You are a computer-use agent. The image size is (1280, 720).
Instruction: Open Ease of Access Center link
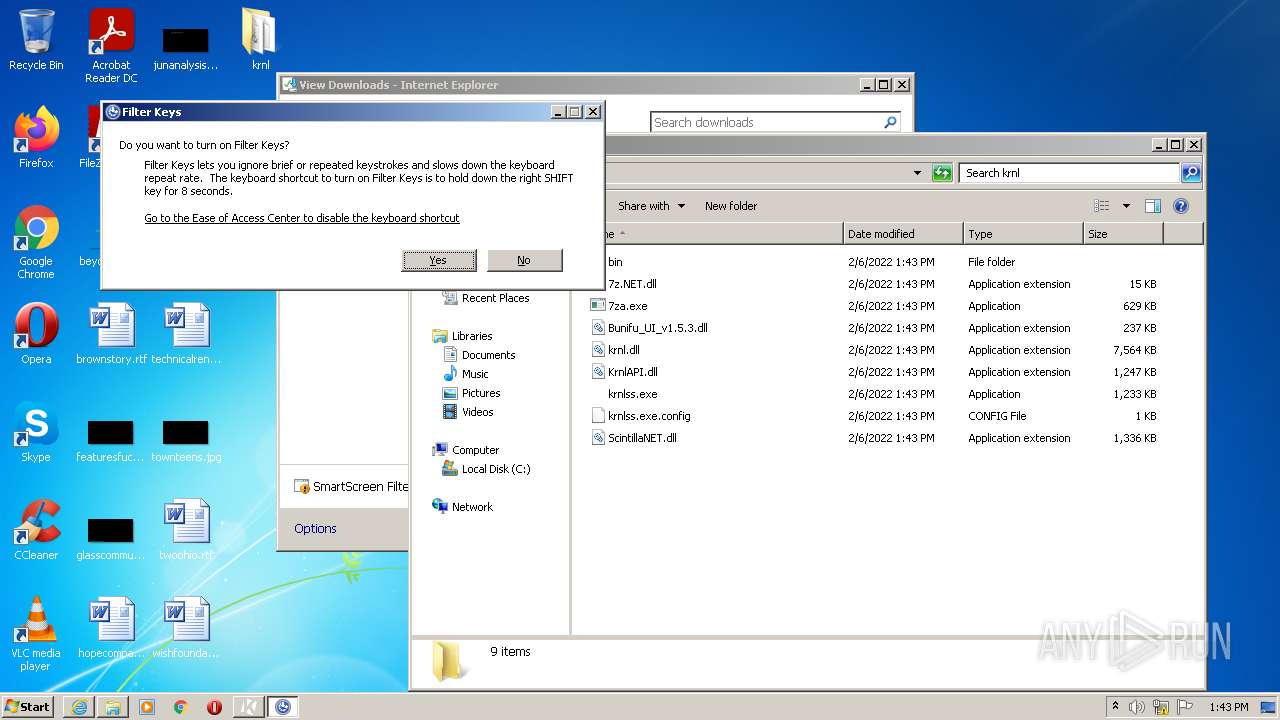click(x=302, y=218)
